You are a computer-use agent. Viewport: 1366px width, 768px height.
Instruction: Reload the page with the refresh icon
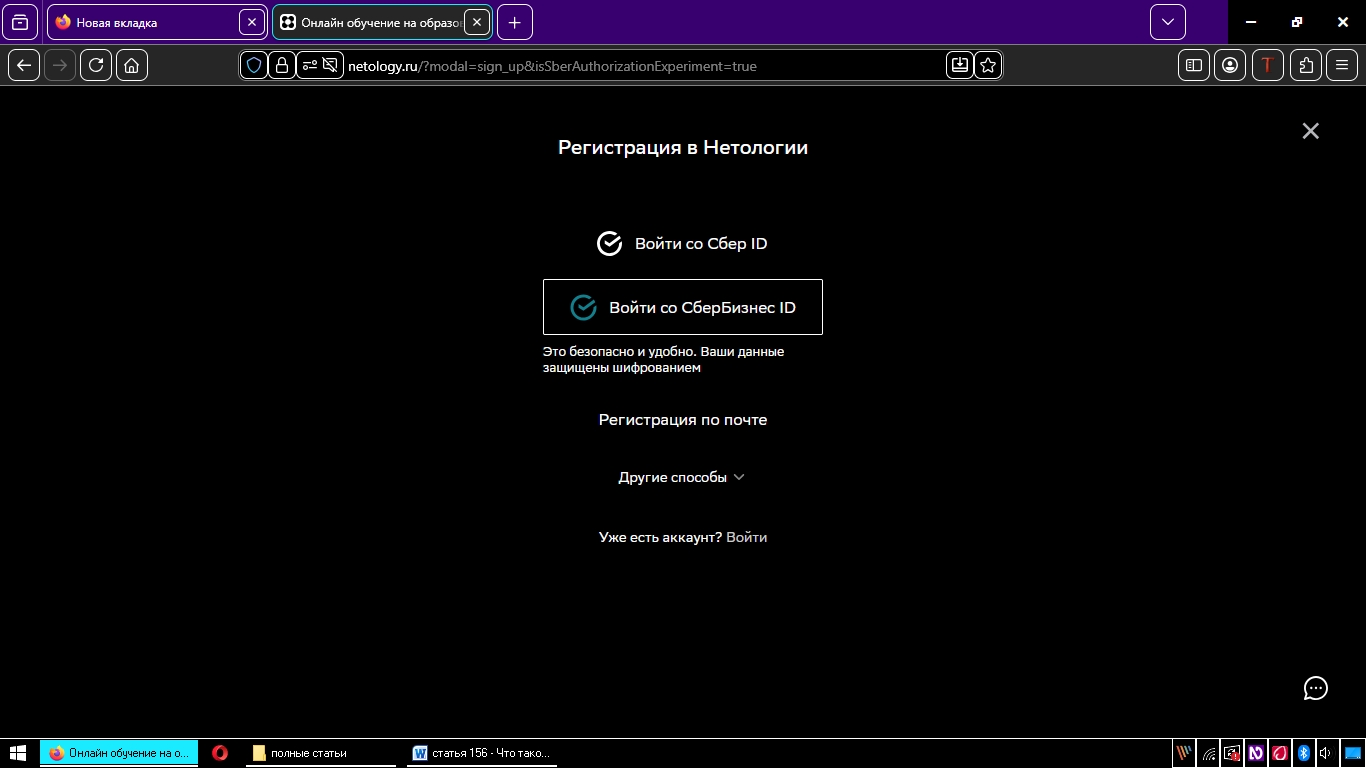click(x=96, y=65)
